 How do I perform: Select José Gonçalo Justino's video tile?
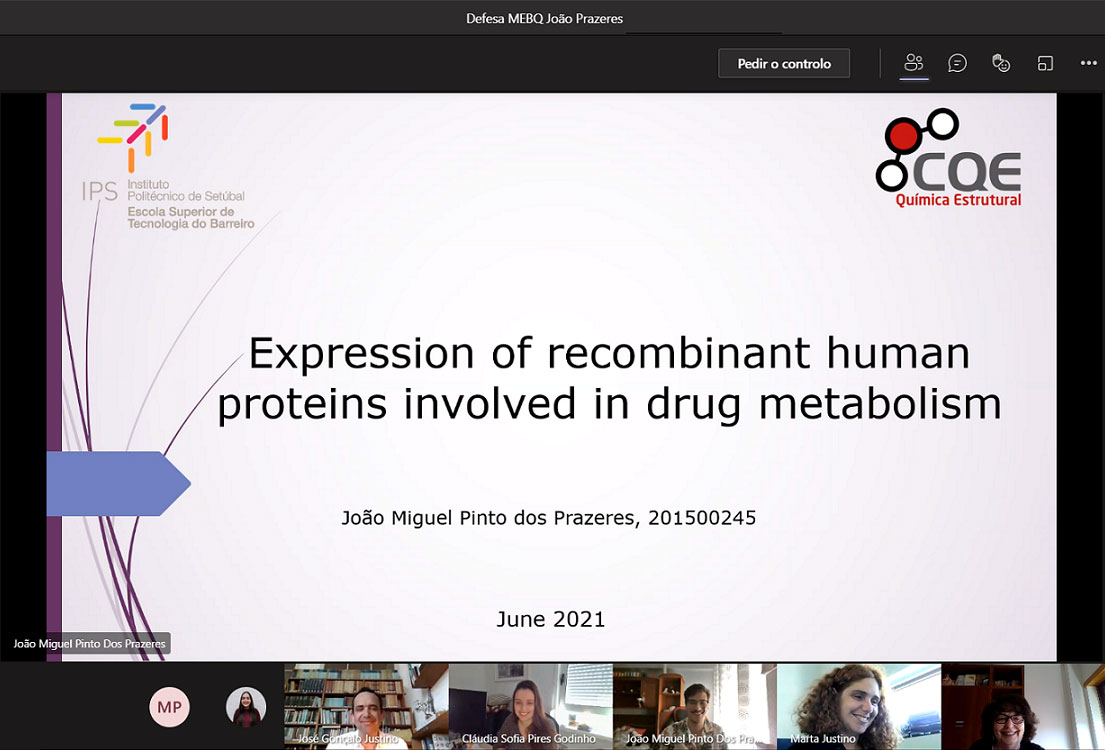[x=365, y=705]
